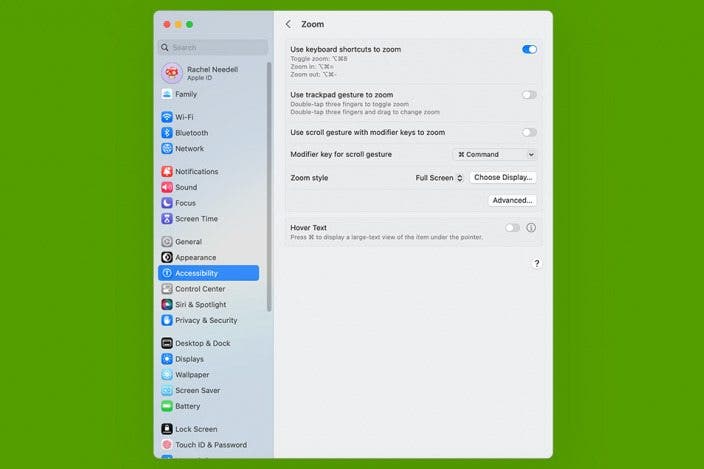
Task: Open Siri & Spotlight icon
Action: coord(167,305)
